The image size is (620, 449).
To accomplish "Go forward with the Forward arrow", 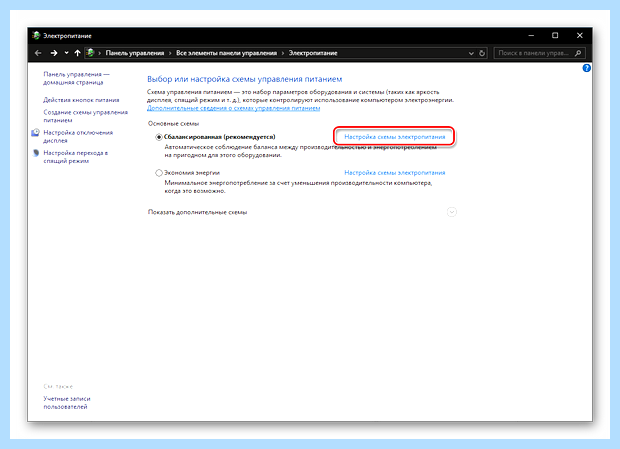I will tap(54, 53).
